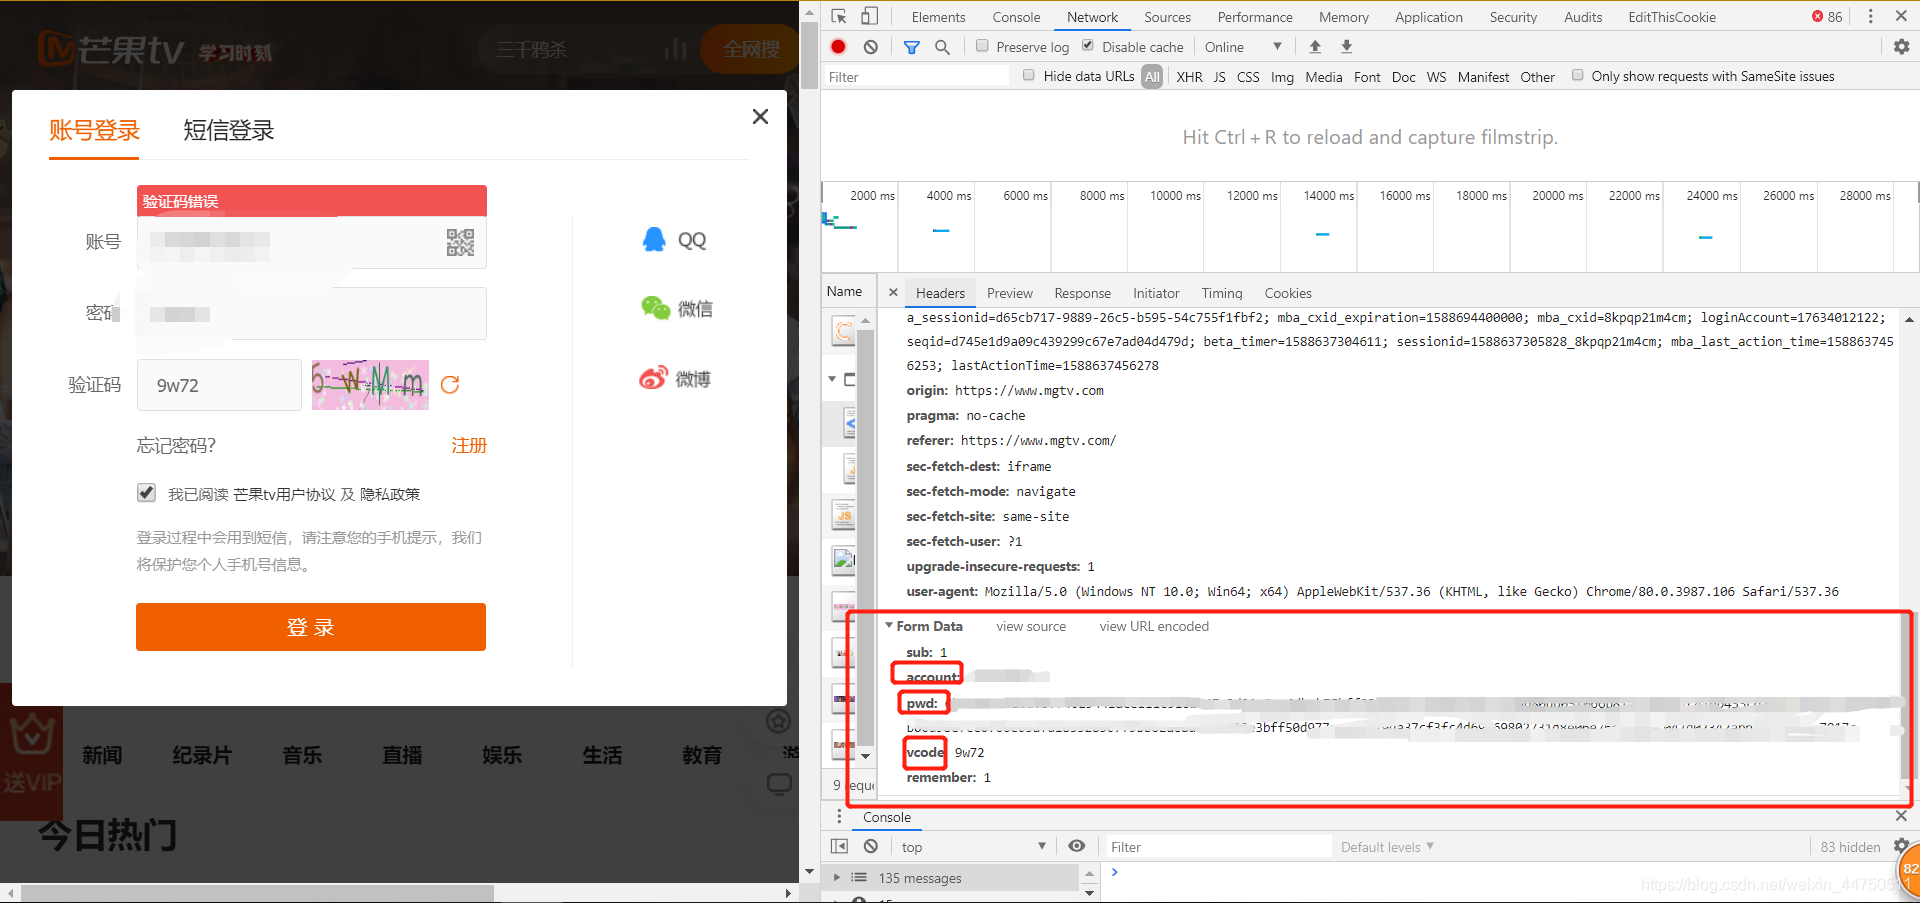Create live expression eye icon

(1077, 846)
